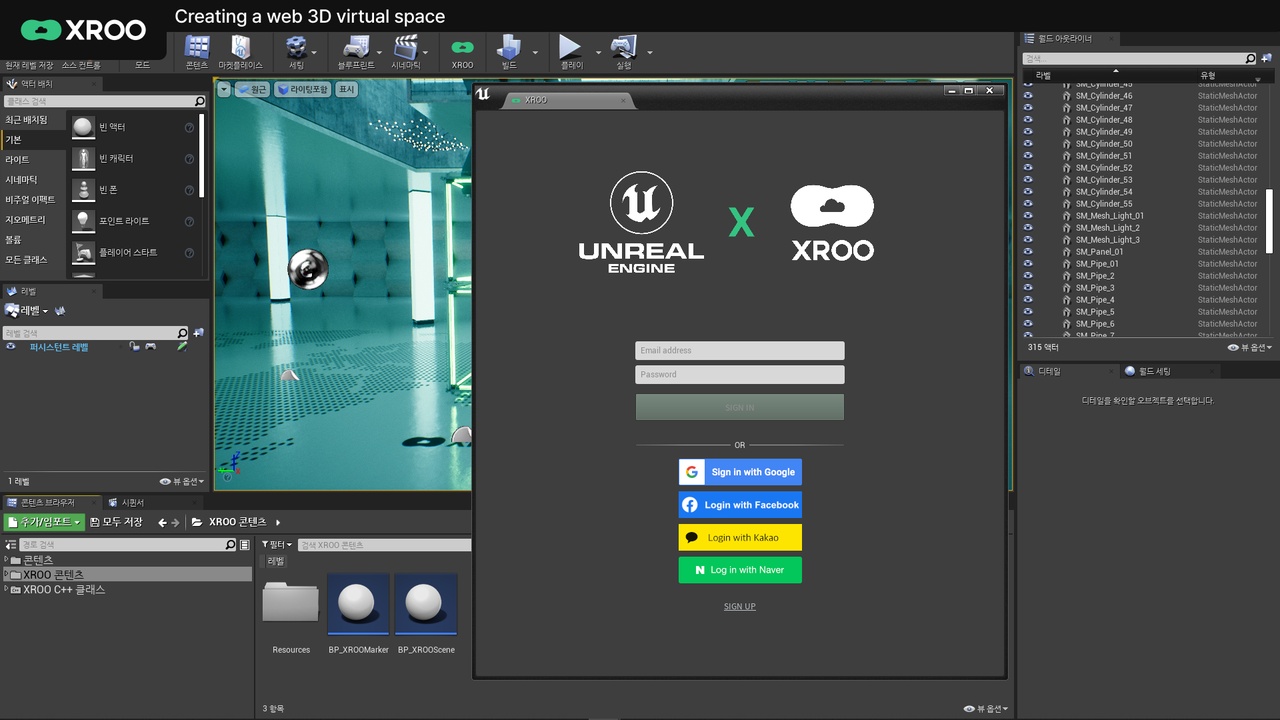1280x720 pixels.
Task: Click Sign in with Google
Action: tap(740, 472)
